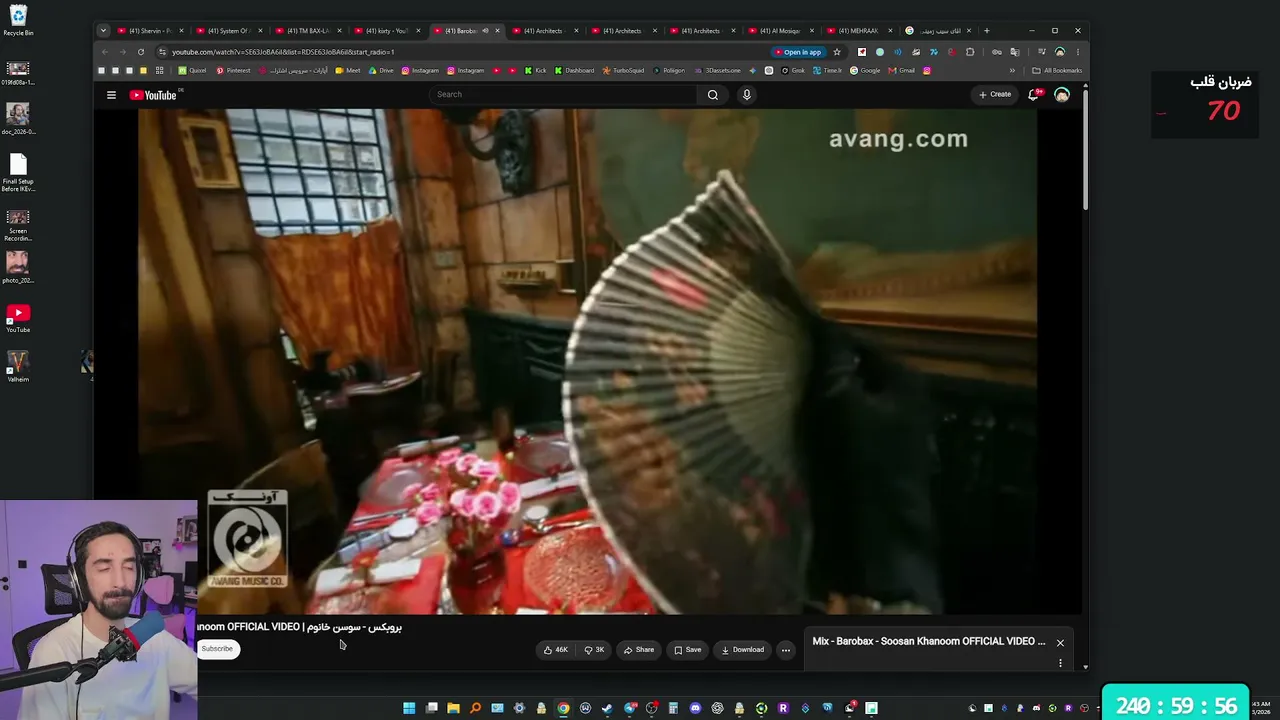Open the Gmail bookmark
Image resolution: width=1280 pixels, height=720 pixels.
[902, 71]
